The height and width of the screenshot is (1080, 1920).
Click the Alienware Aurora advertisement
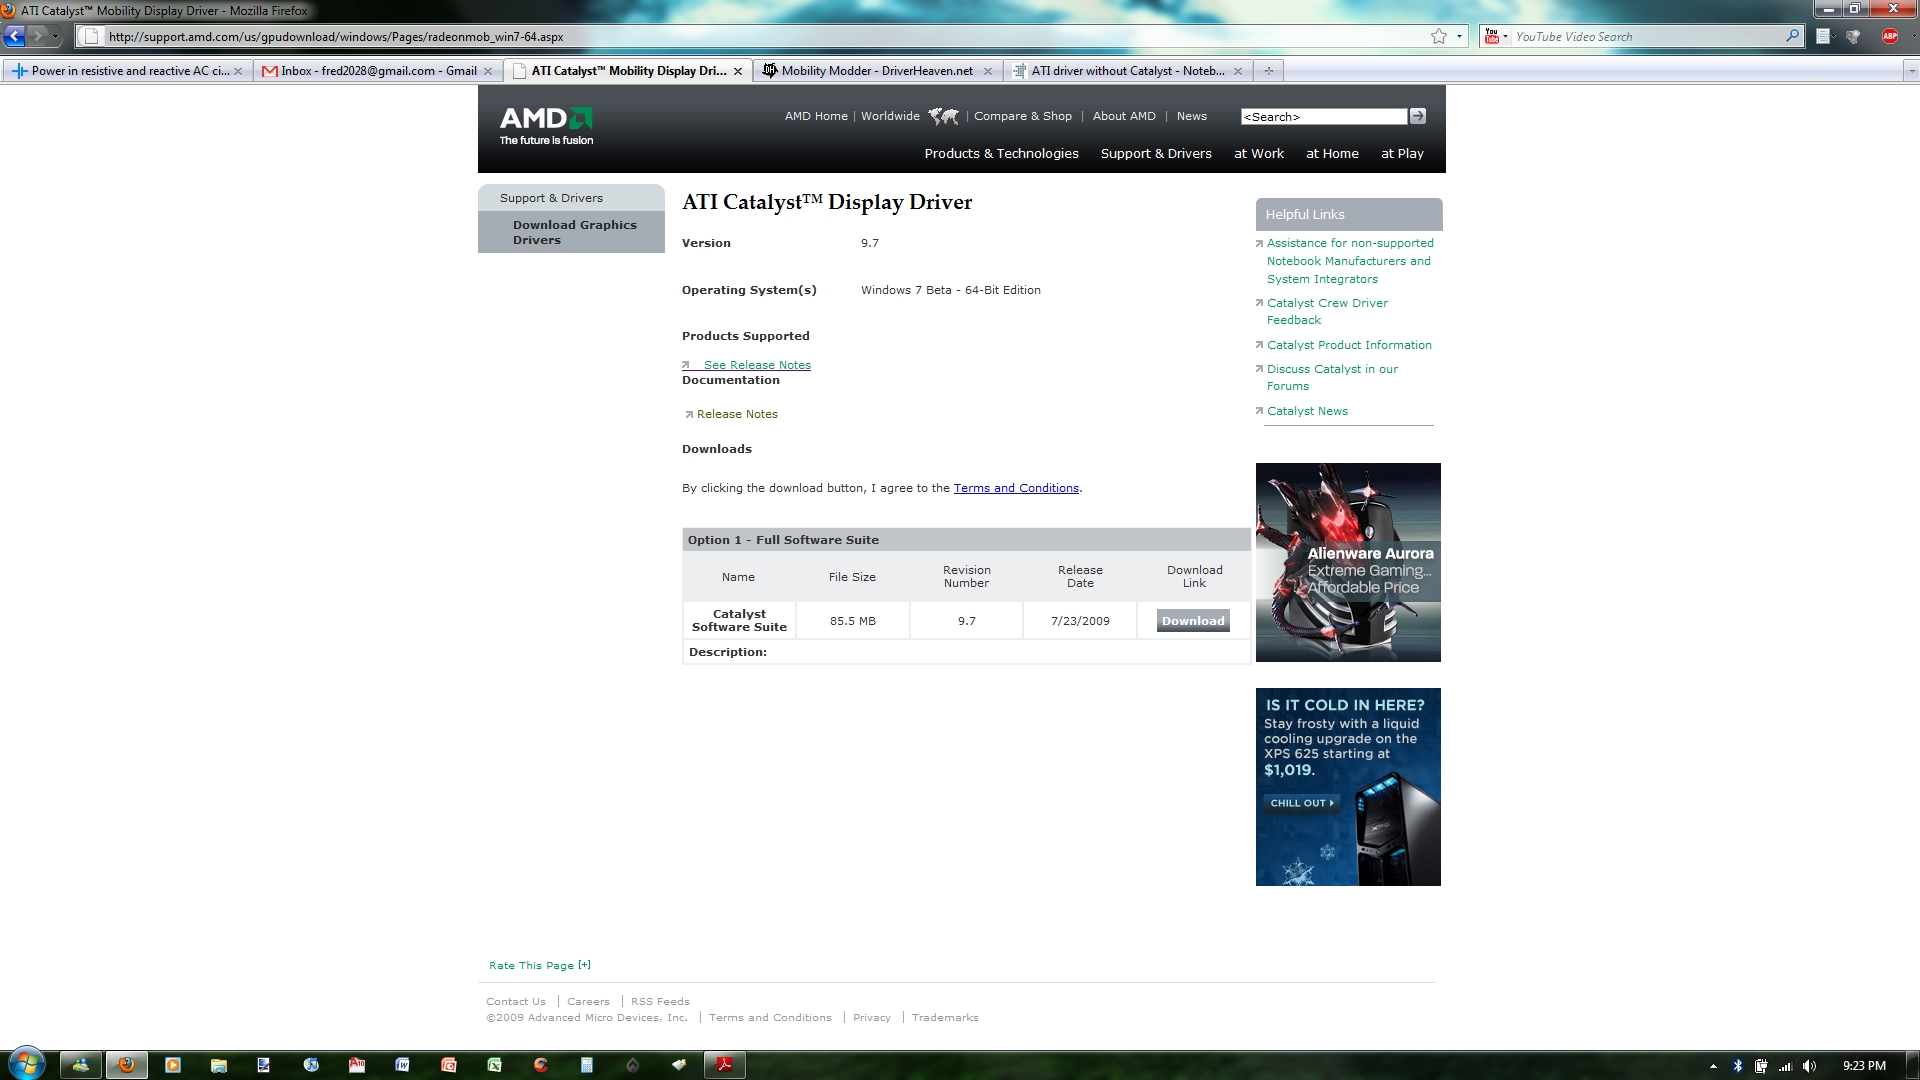(1348, 562)
